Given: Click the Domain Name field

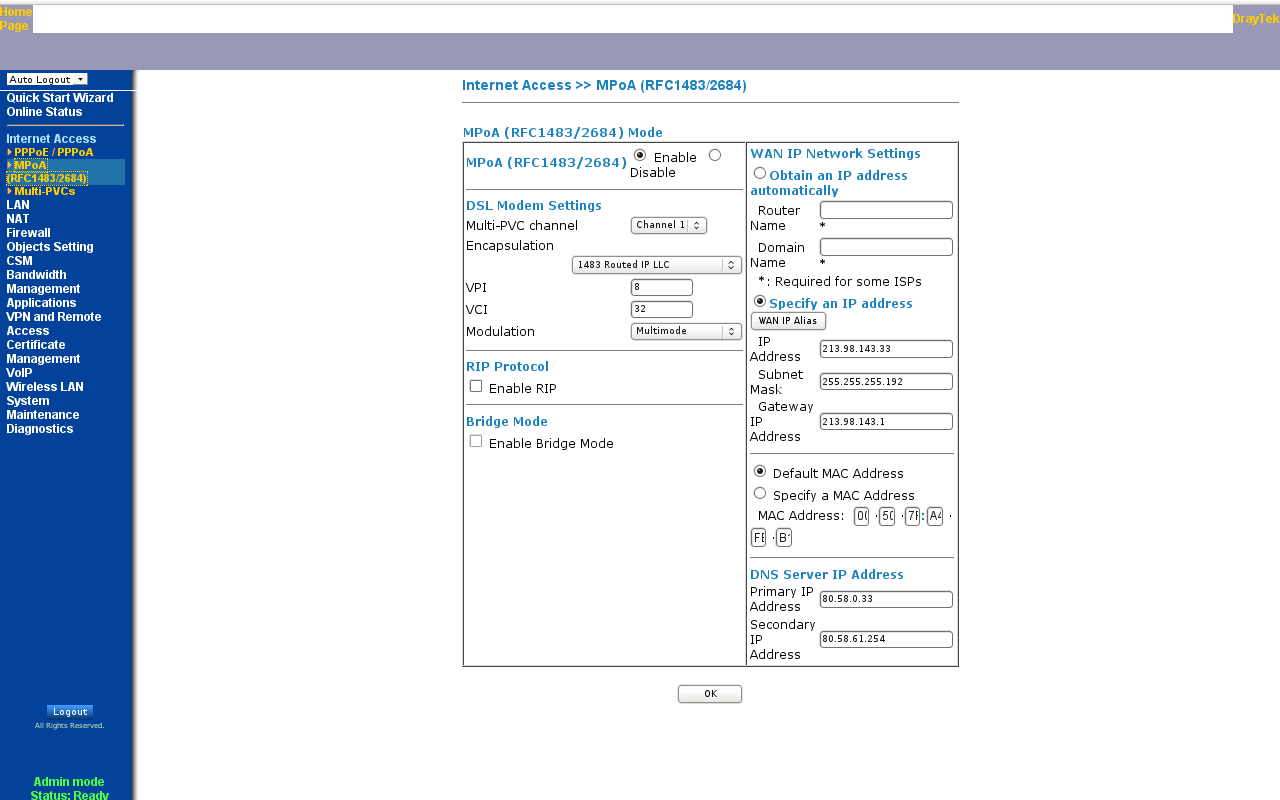Looking at the screenshot, I should [886, 247].
